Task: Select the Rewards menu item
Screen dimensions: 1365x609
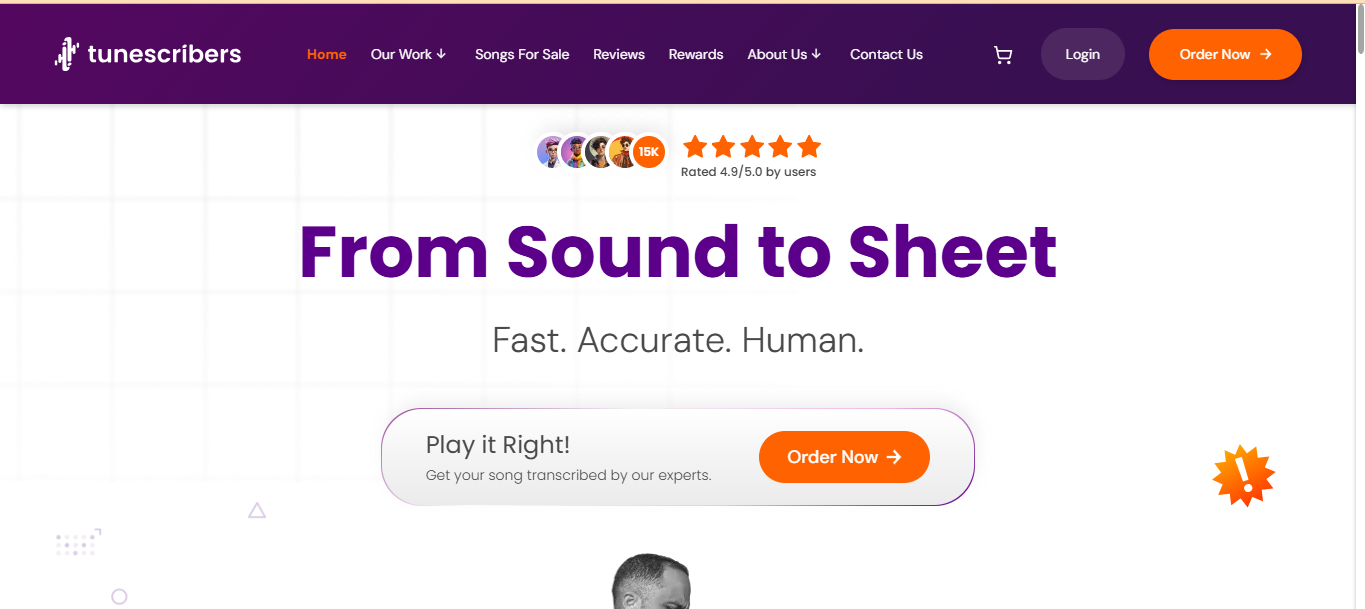Action: coord(696,54)
